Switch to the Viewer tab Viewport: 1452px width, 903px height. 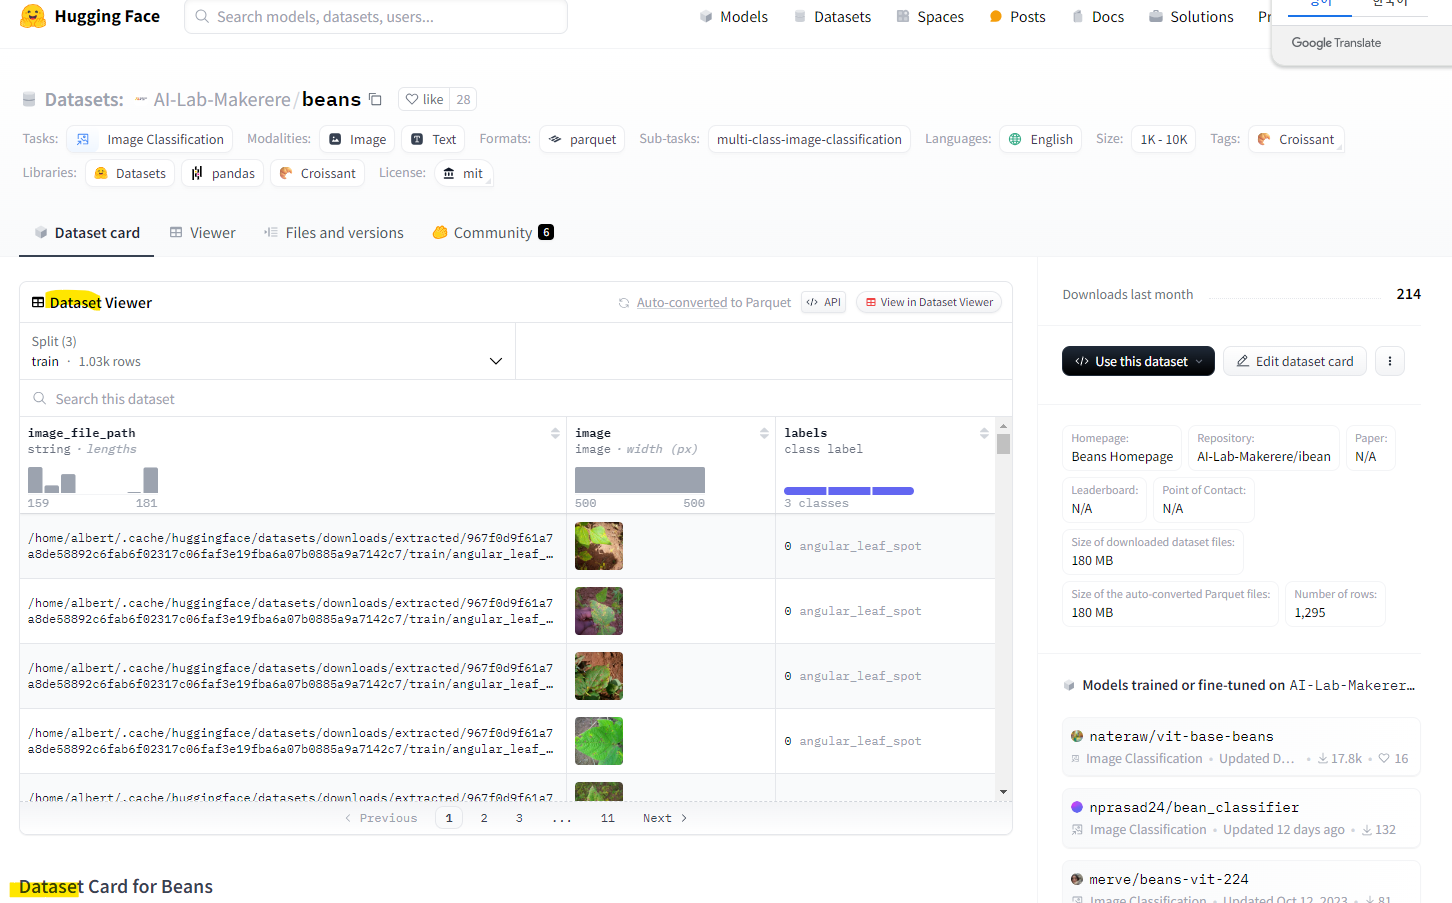203,233
